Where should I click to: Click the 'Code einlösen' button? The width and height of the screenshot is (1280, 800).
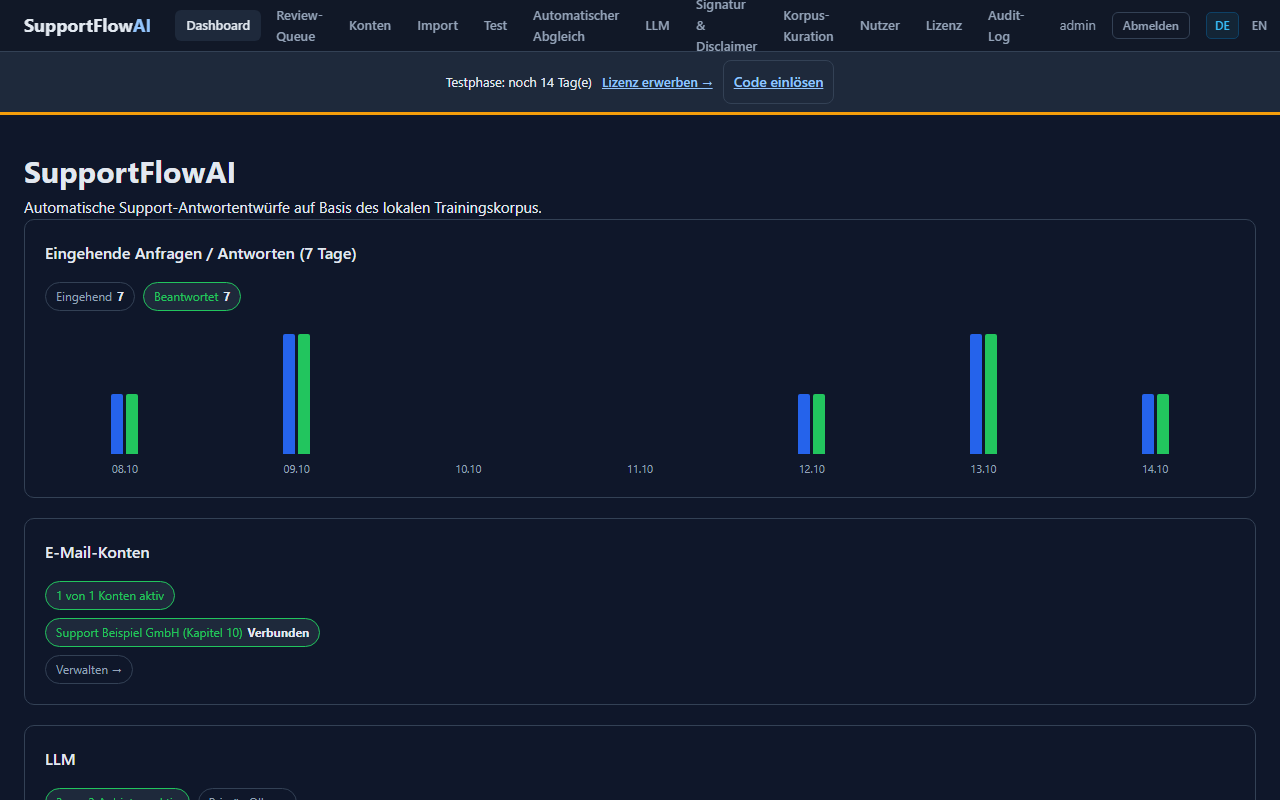779,82
